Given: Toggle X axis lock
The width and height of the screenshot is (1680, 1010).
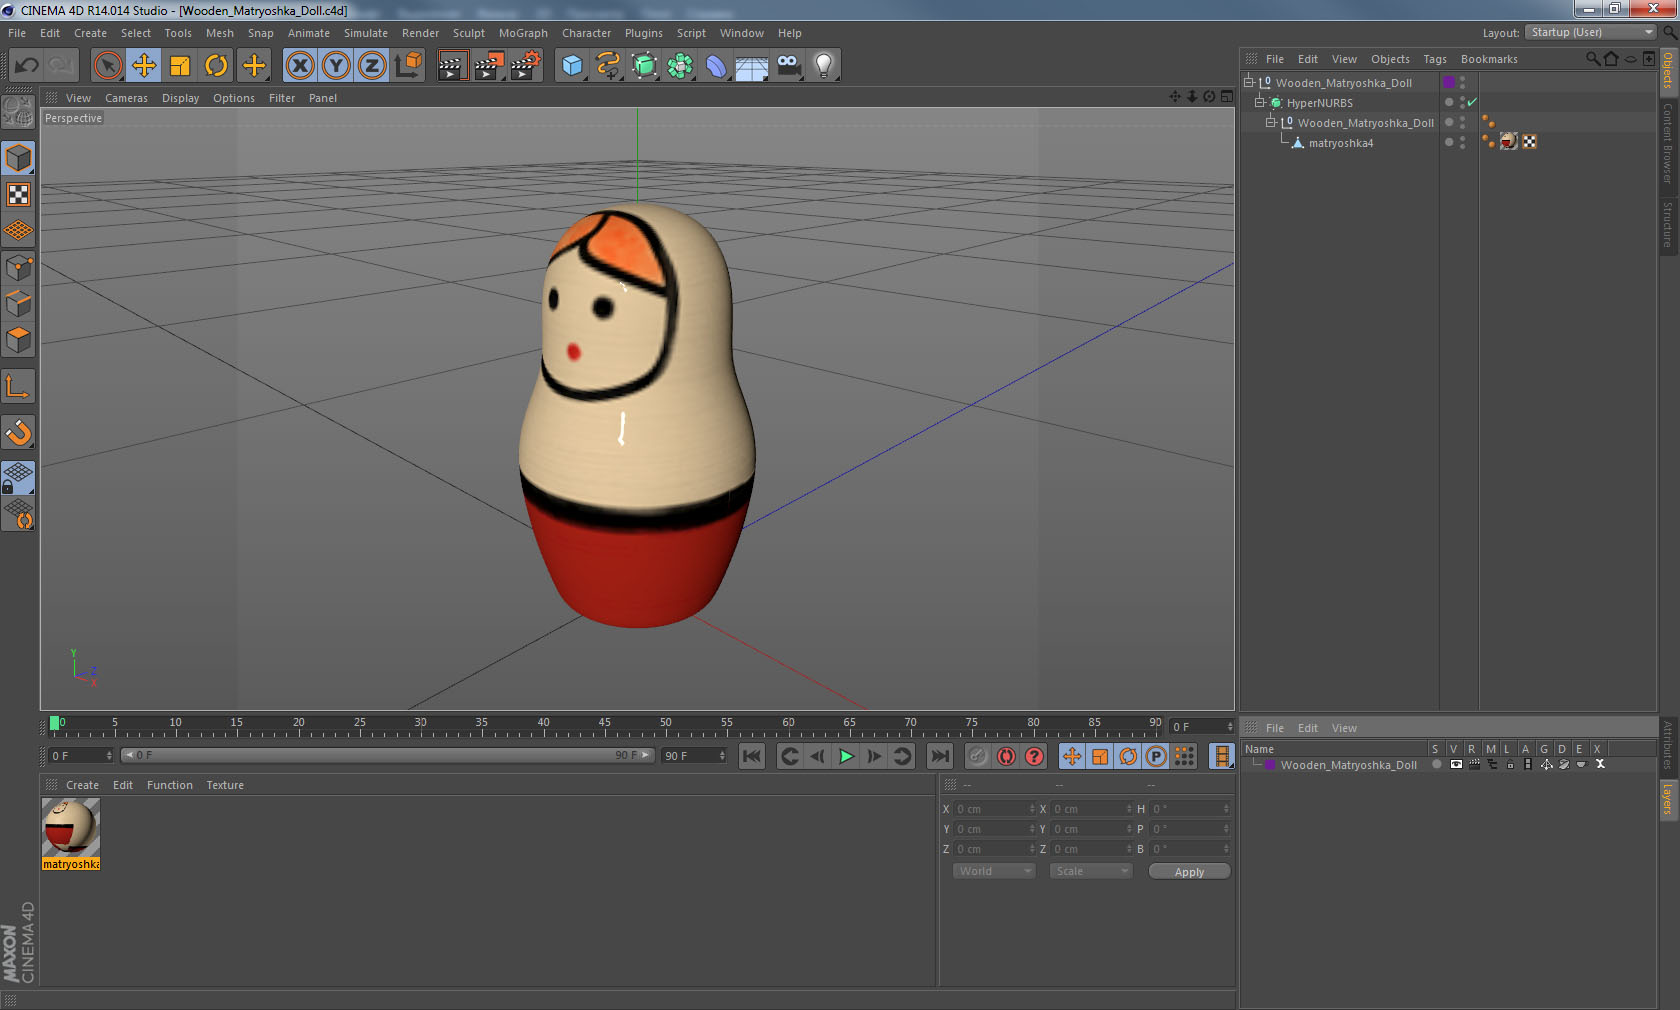Looking at the screenshot, I should (299, 66).
